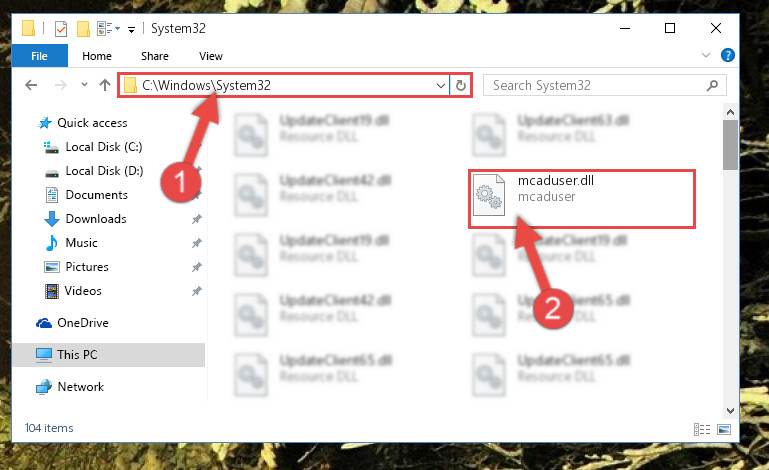The width and height of the screenshot is (769, 470).
Task: Open the address bar history dropdown
Action: 440,85
